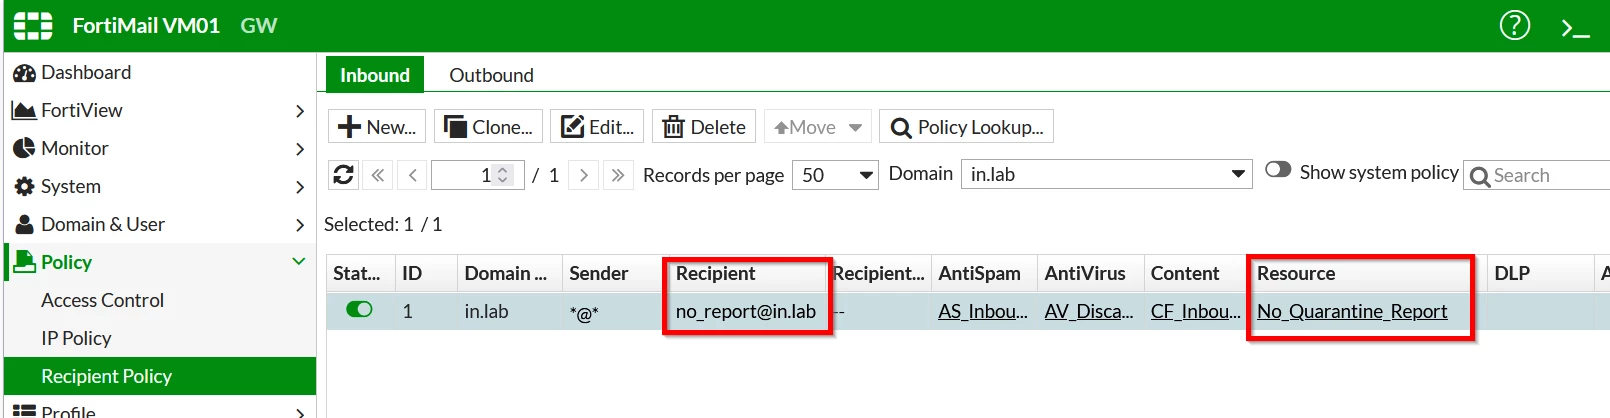Open the Records per page dropdown
The image size is (1610, 418).
[x=835, y=175]
